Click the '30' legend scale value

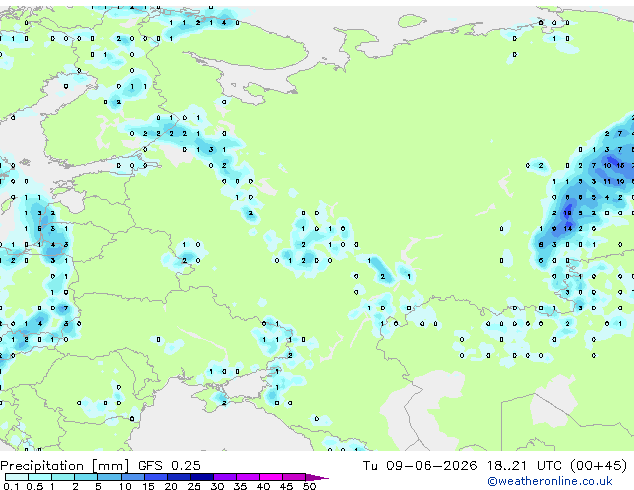pos(218,486)
